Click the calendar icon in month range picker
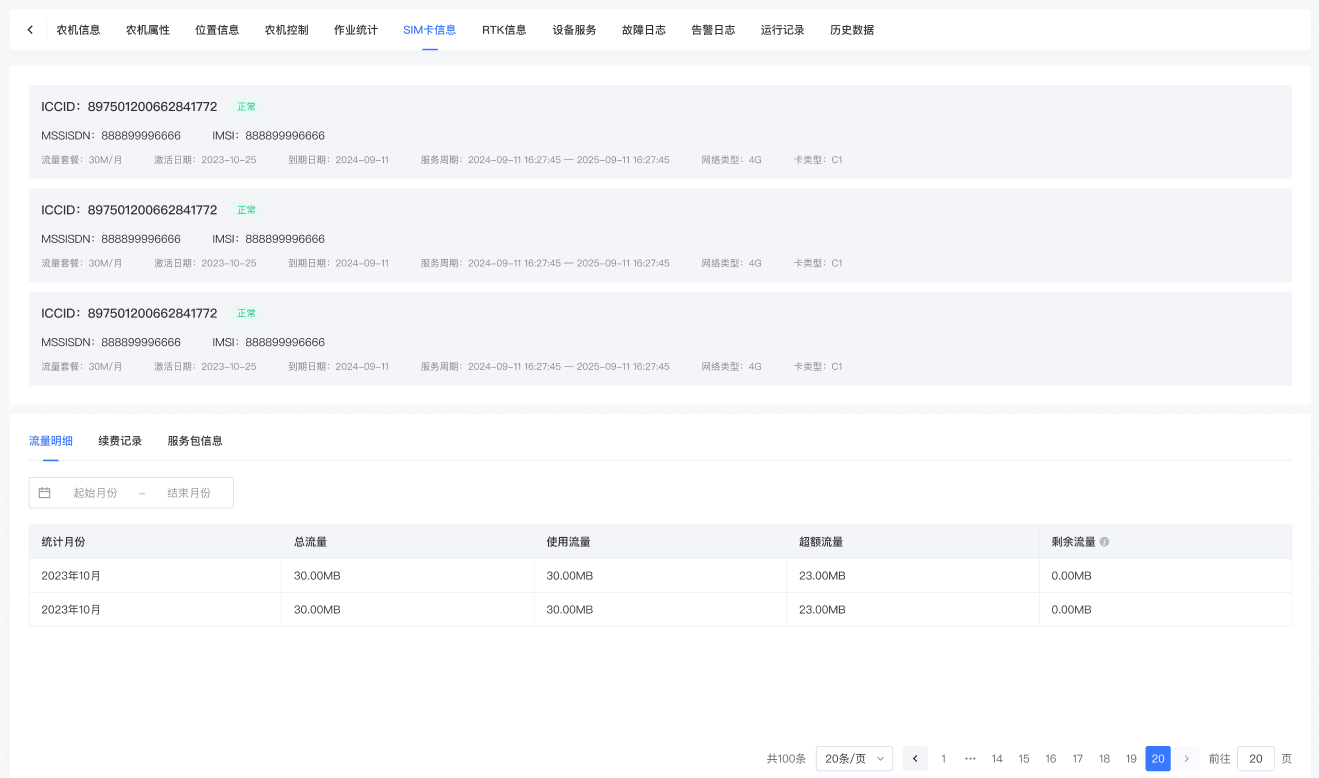1319x778 pixels. coord(45,493)
